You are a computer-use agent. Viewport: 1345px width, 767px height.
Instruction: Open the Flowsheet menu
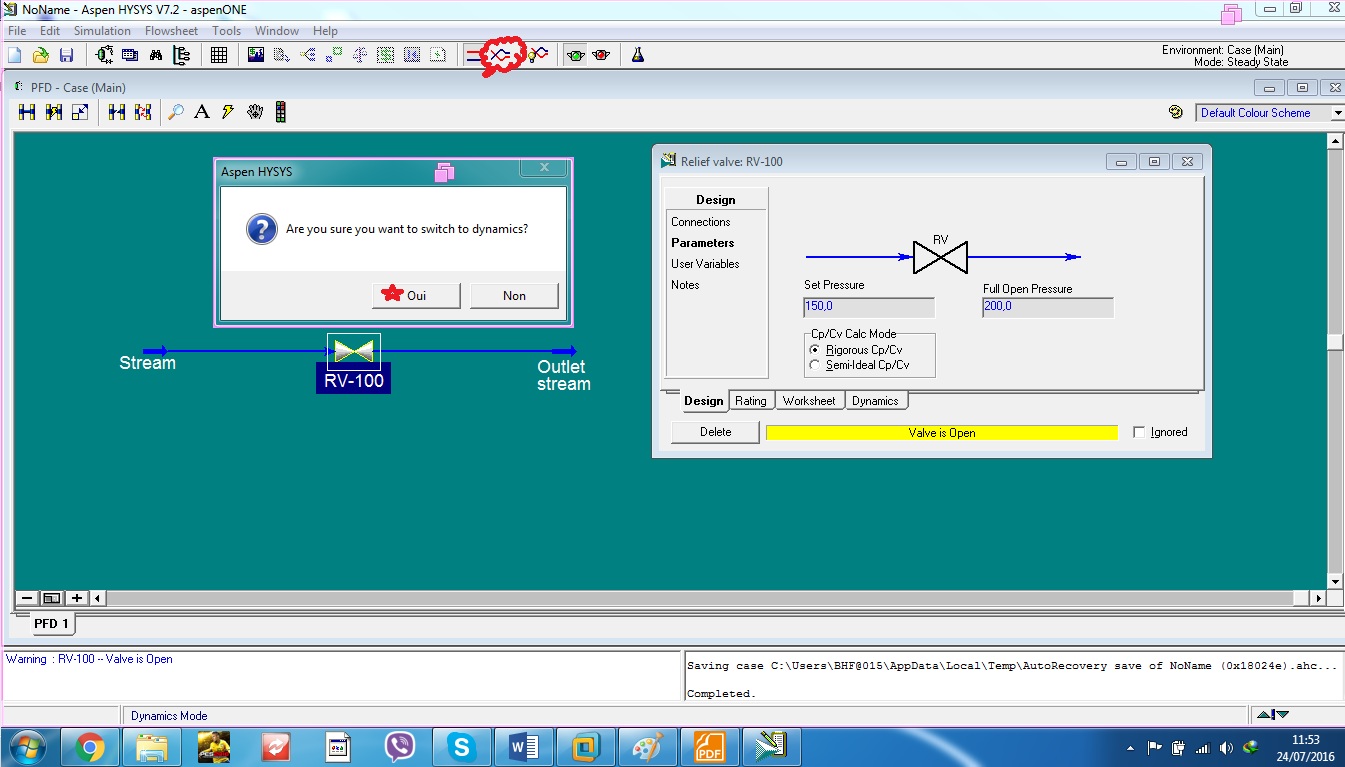(x=171, y=31)
